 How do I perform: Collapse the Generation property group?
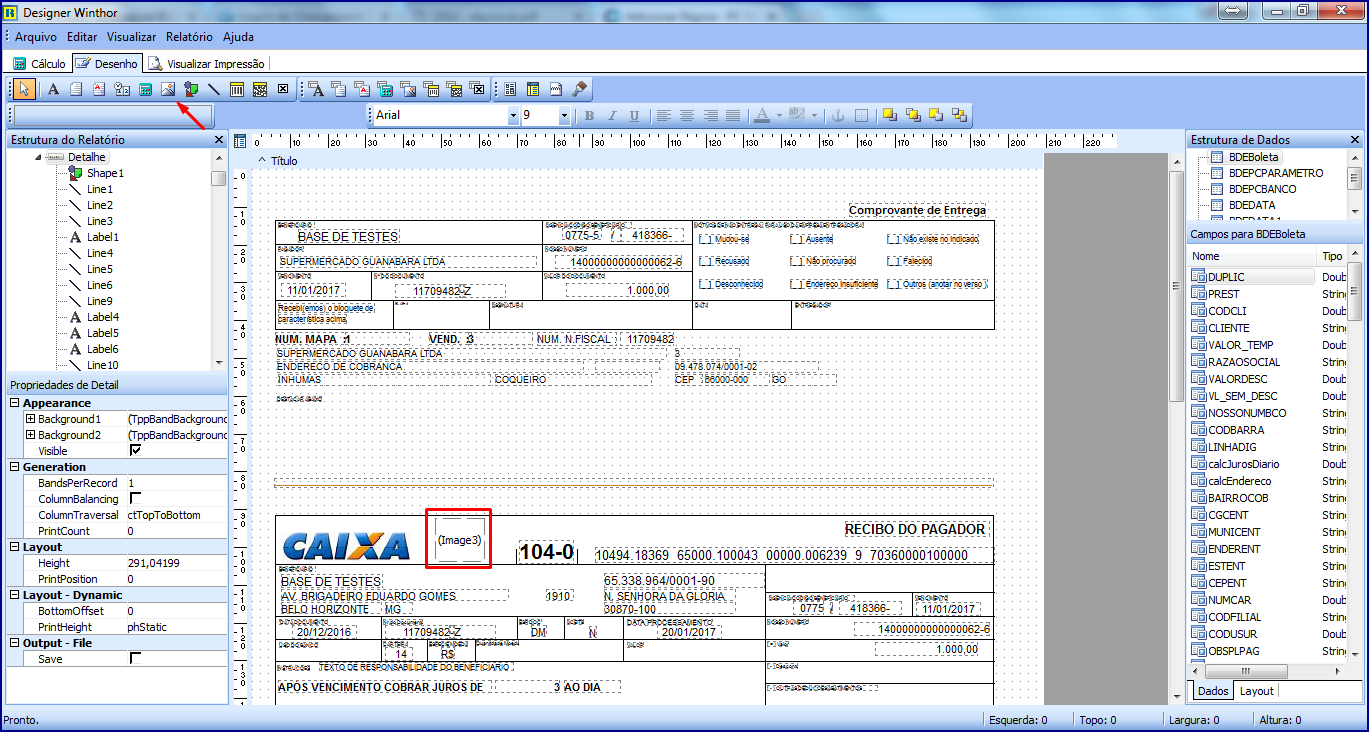(14, 467)
